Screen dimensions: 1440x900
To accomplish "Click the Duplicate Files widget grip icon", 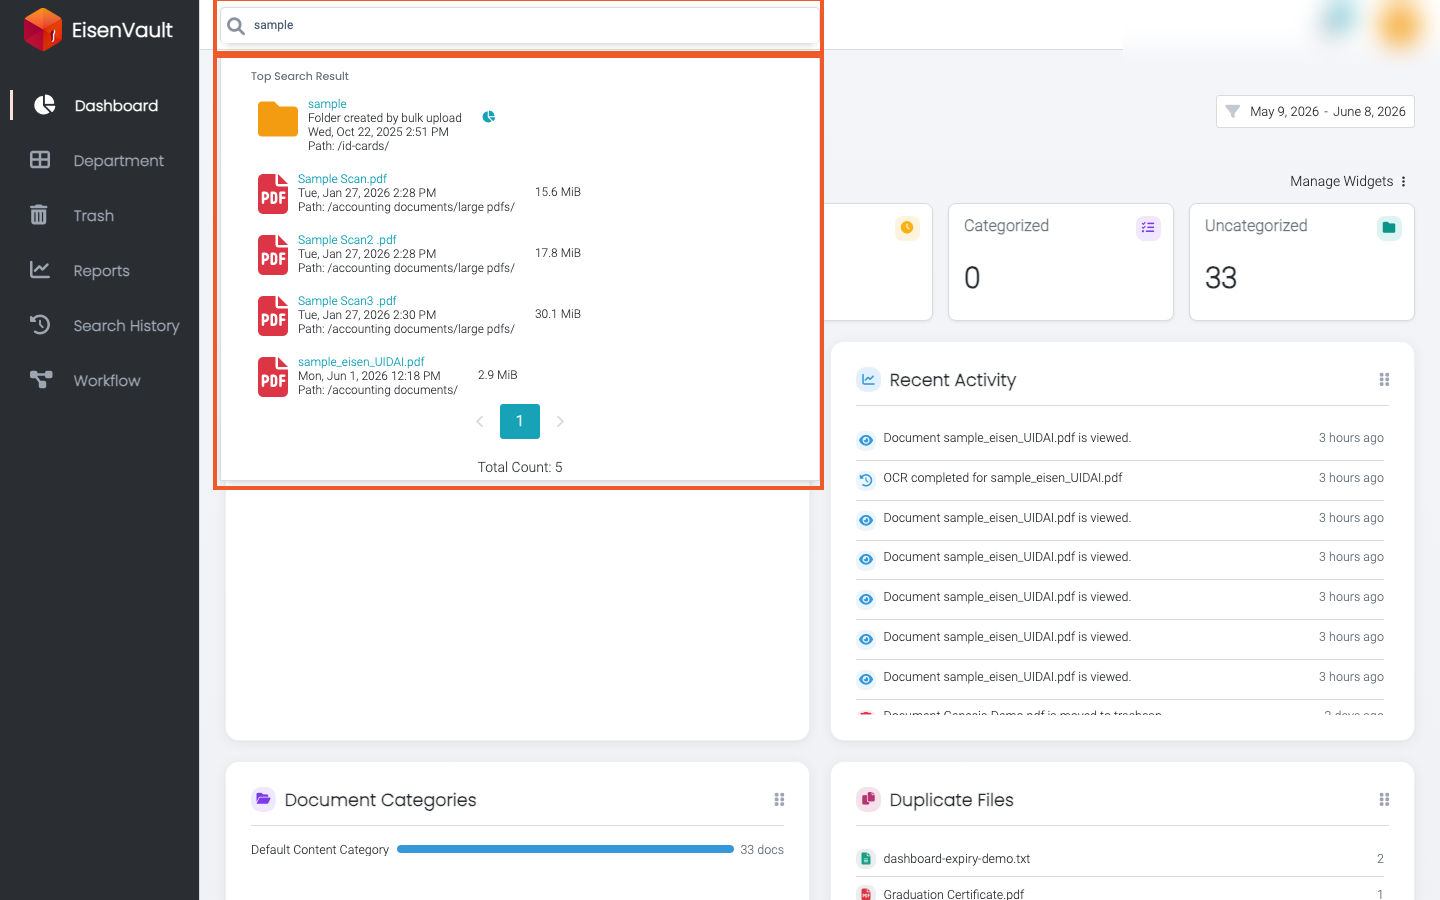I will coord(1384,800).
